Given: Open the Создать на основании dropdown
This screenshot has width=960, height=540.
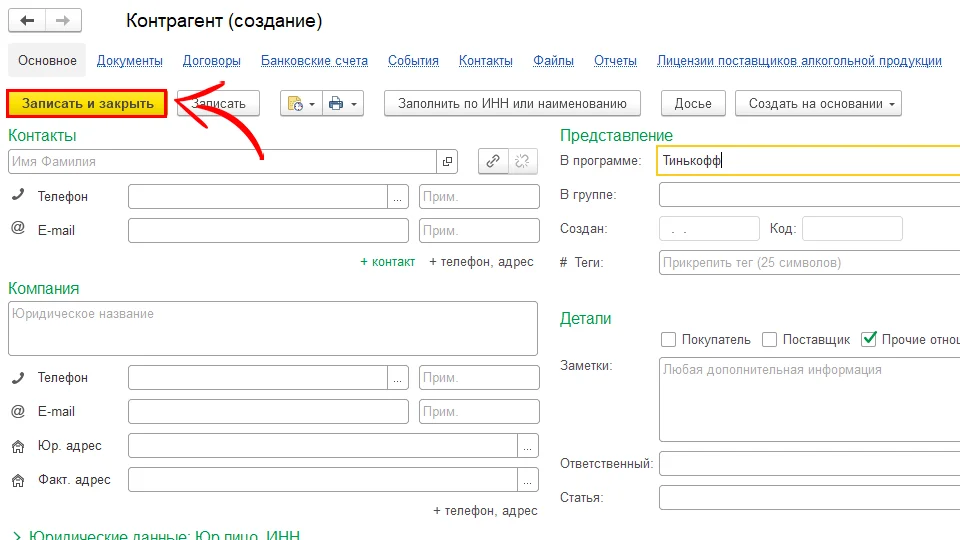Looking at the screenshot, I should click(818, 104).
